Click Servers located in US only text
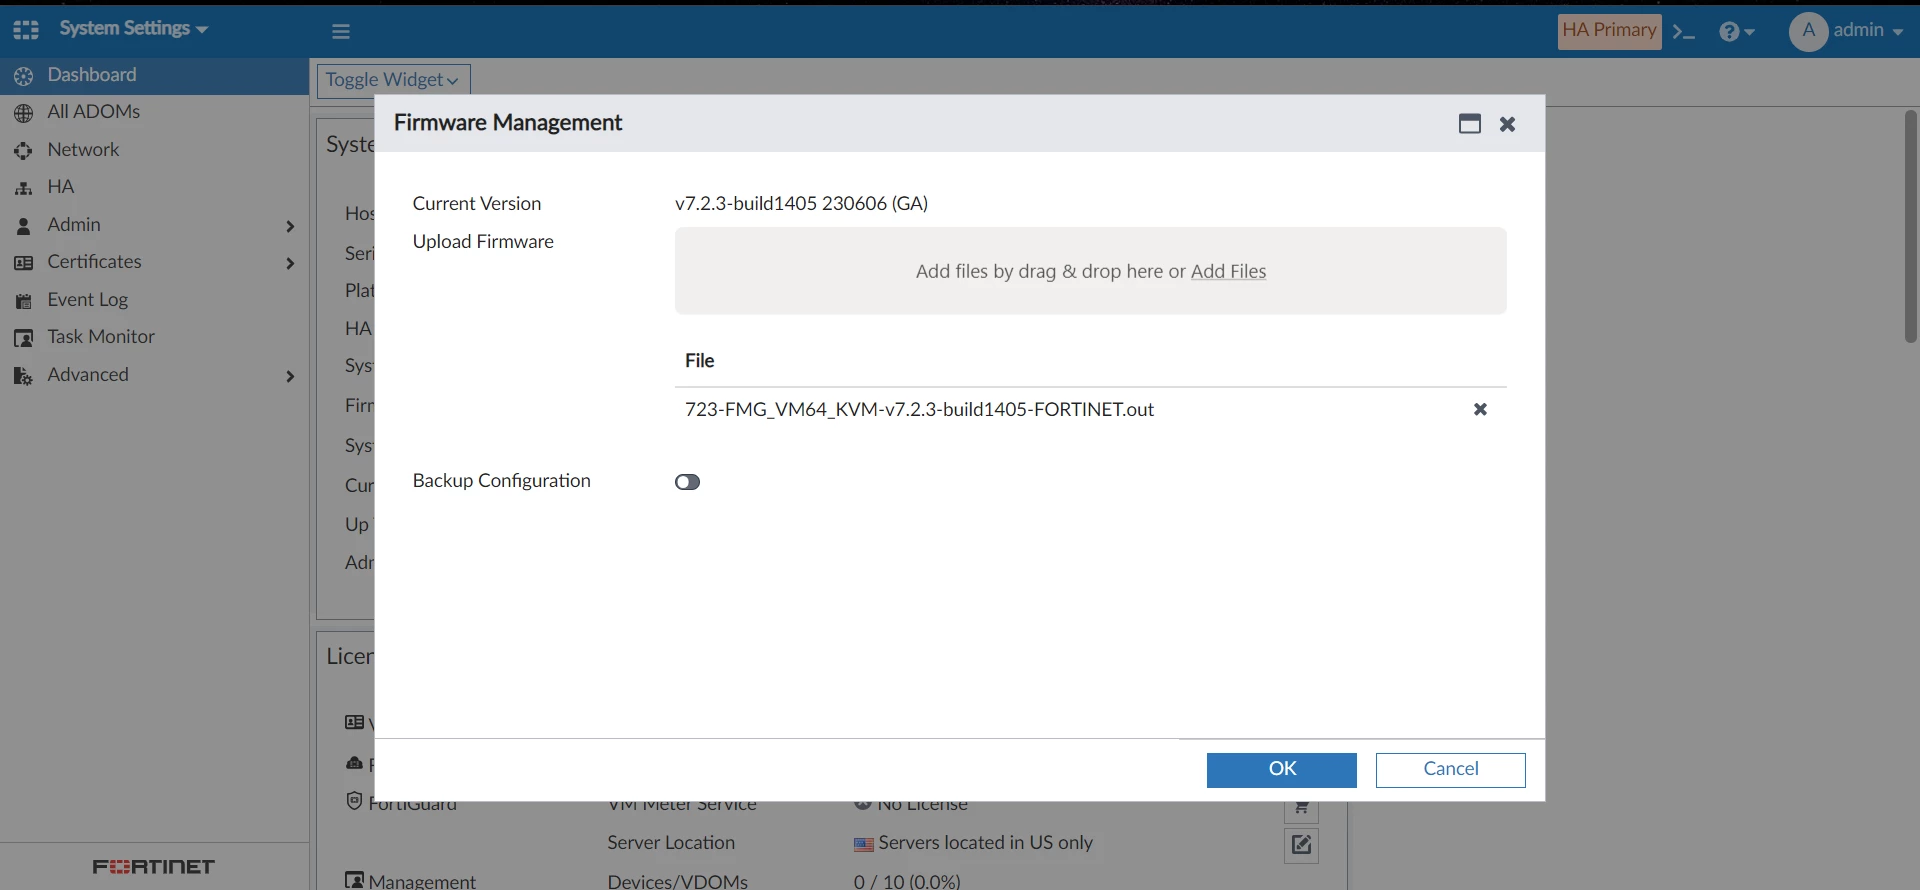Screen dimensions: 1920x890 click(x=985, y=843)
